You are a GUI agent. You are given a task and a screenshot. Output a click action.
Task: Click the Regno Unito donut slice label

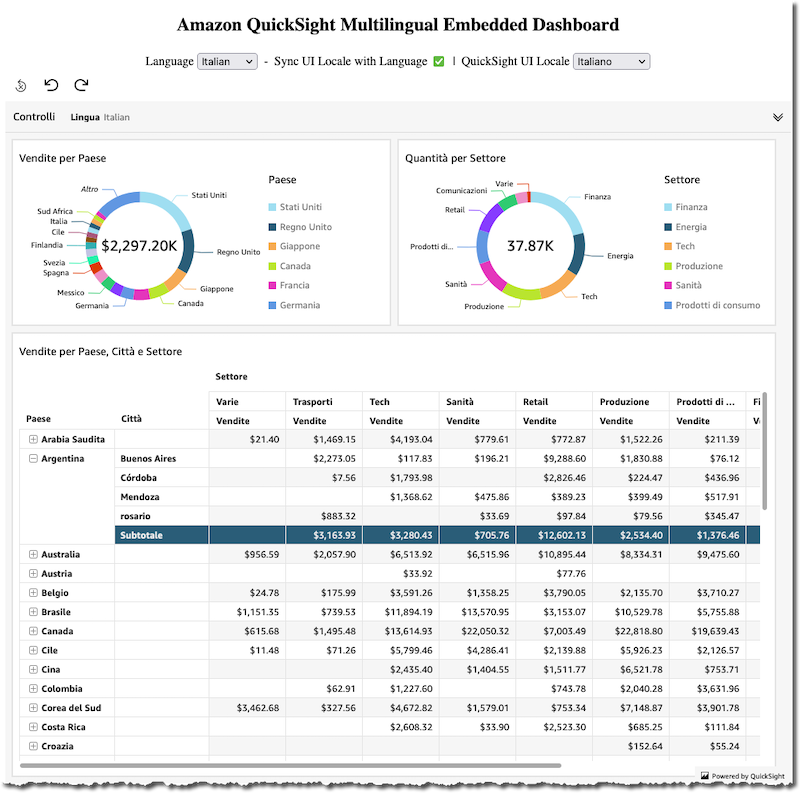(x=238, y=252)
